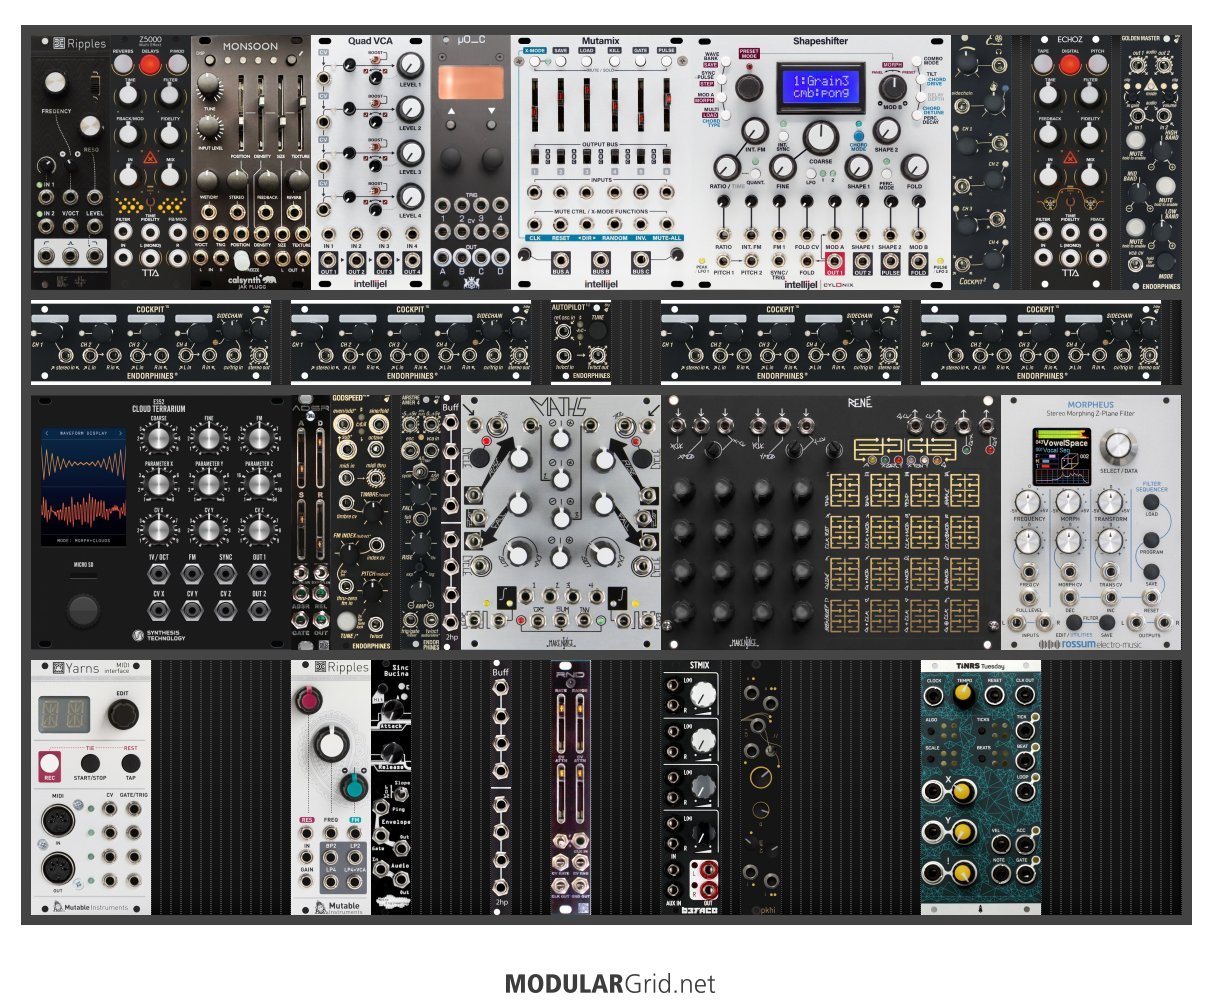1222x1005 pixels.
Task: Click the pink RES knob on white Ripples
Action: point(310,701)
